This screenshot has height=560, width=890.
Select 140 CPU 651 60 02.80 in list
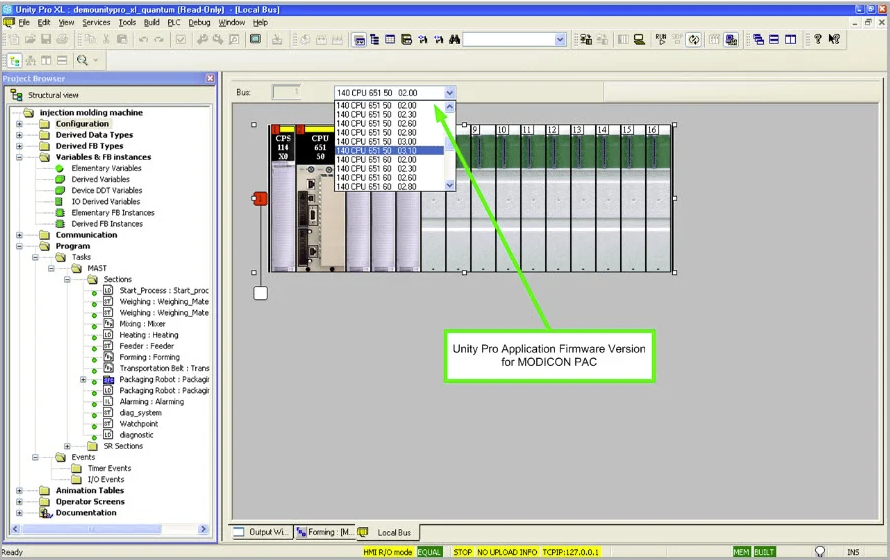(x=389, y=186)
